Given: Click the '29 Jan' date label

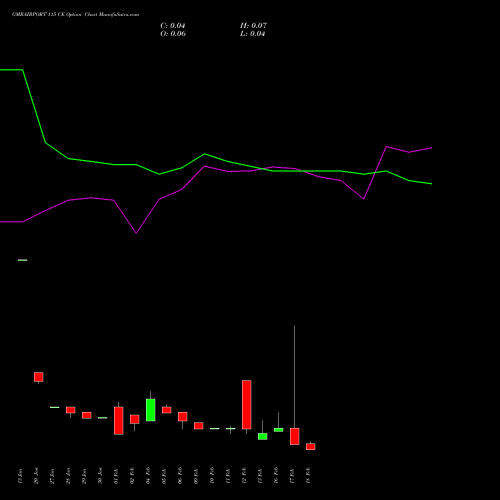Looking at the screenshot, I should [84, 476].
